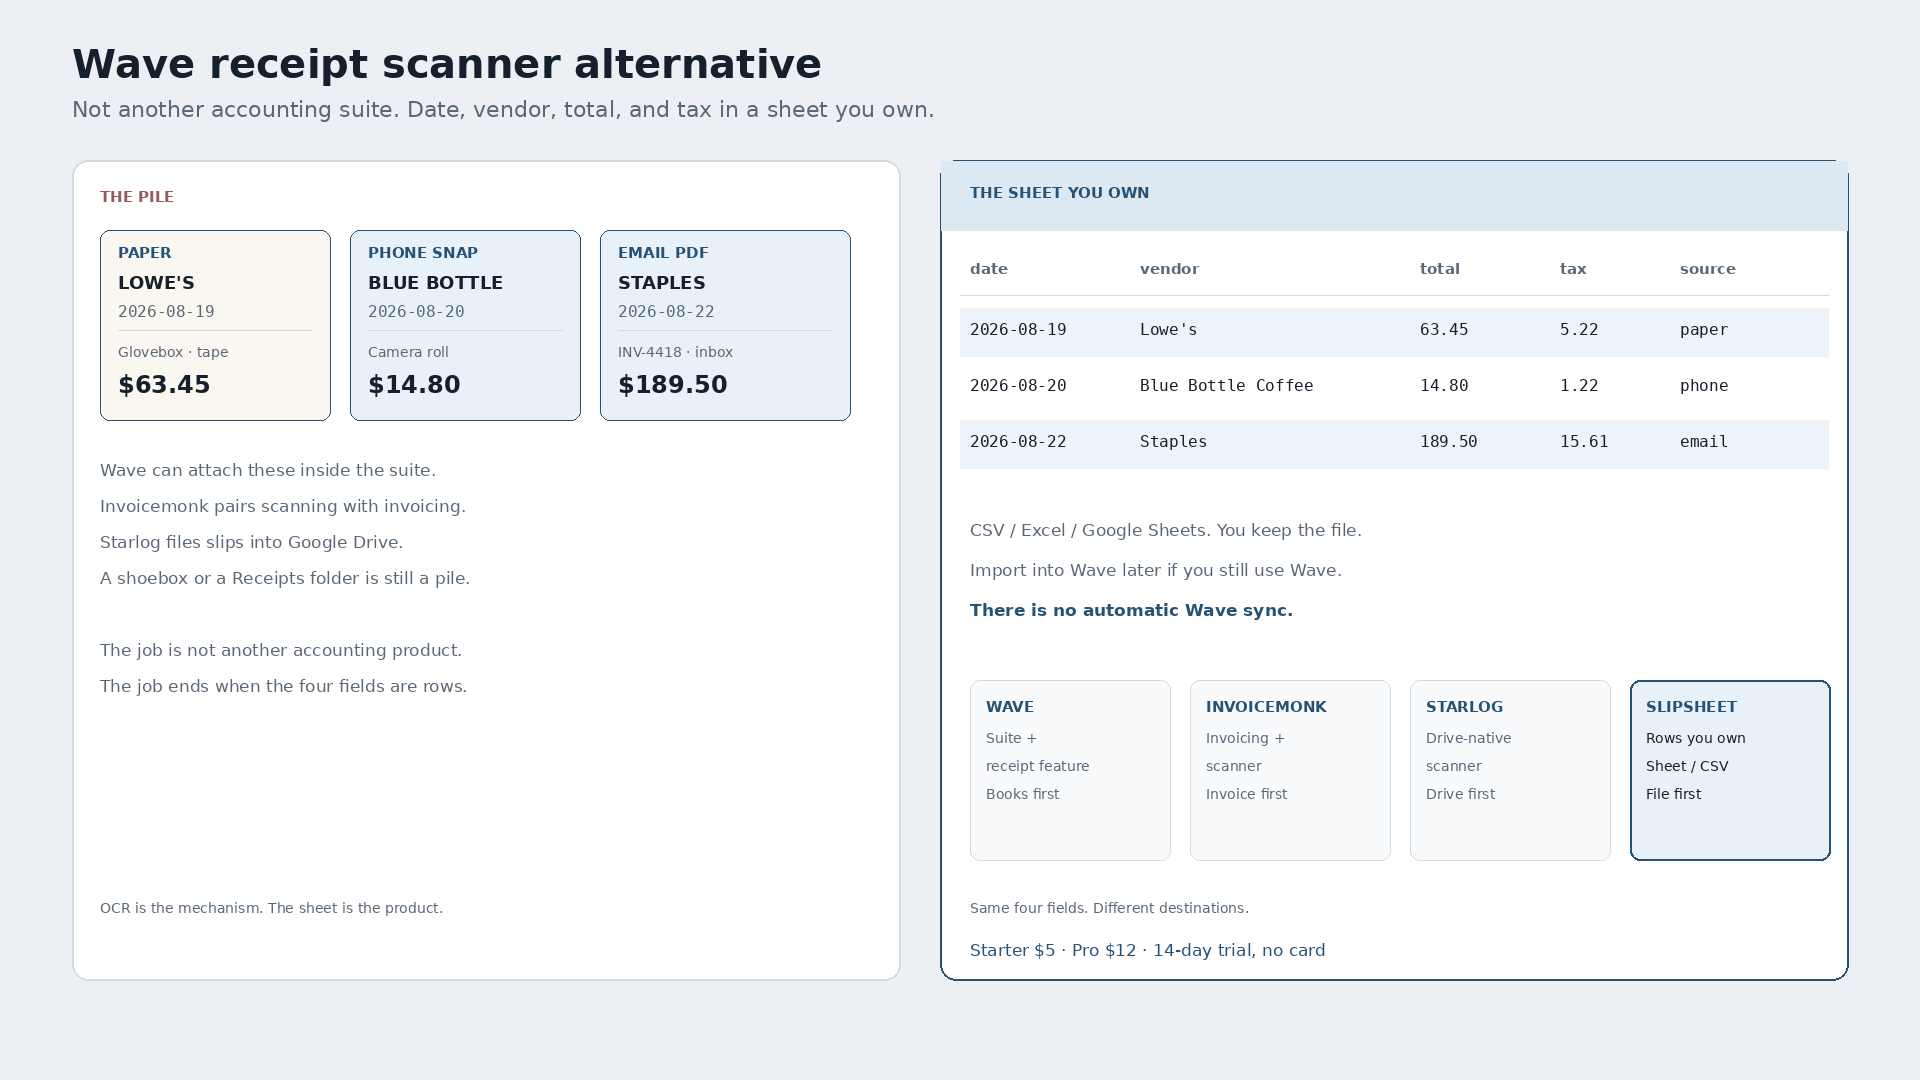Click 'THE SHEET YOU OWN' header

click(1059, 193)
